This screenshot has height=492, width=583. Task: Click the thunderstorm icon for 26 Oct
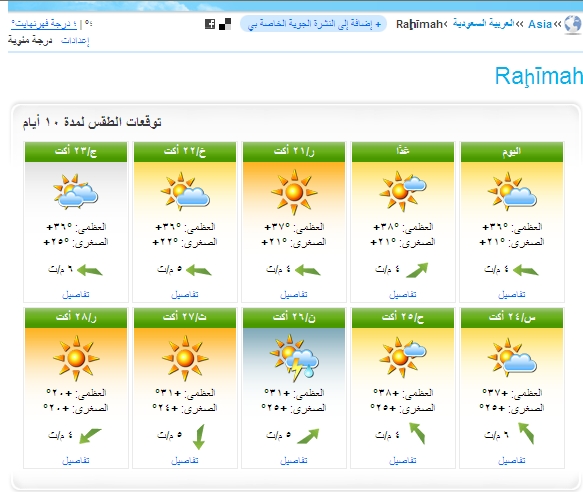point(294,358)
